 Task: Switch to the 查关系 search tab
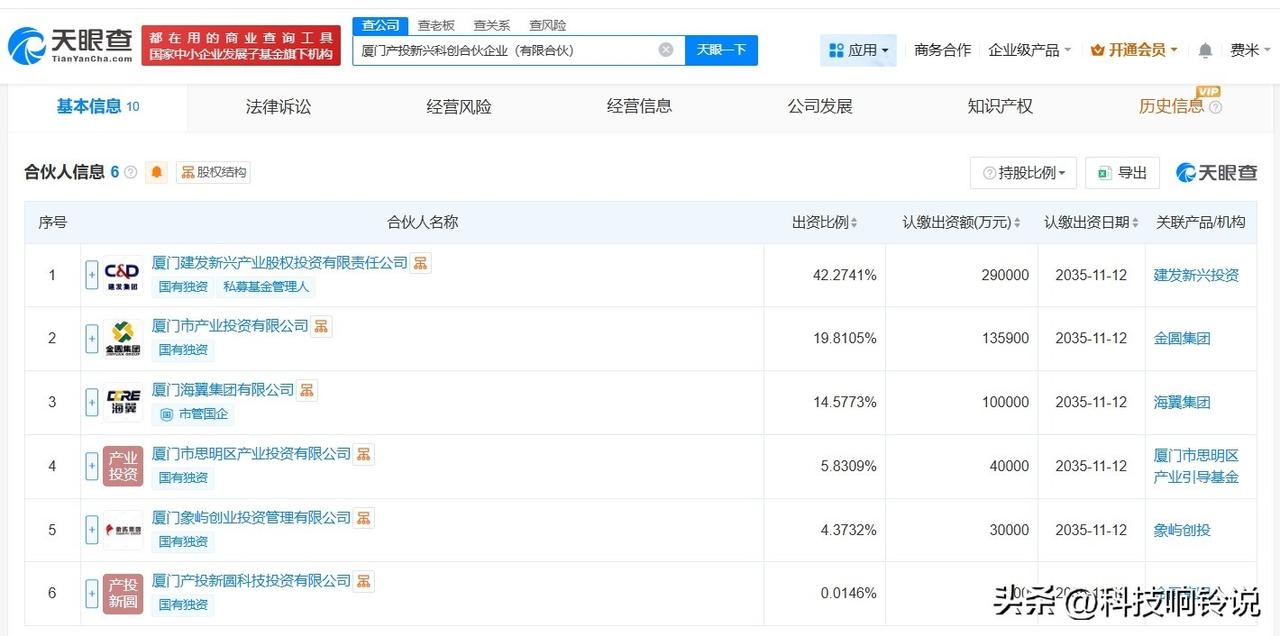[x=492, y=25]
